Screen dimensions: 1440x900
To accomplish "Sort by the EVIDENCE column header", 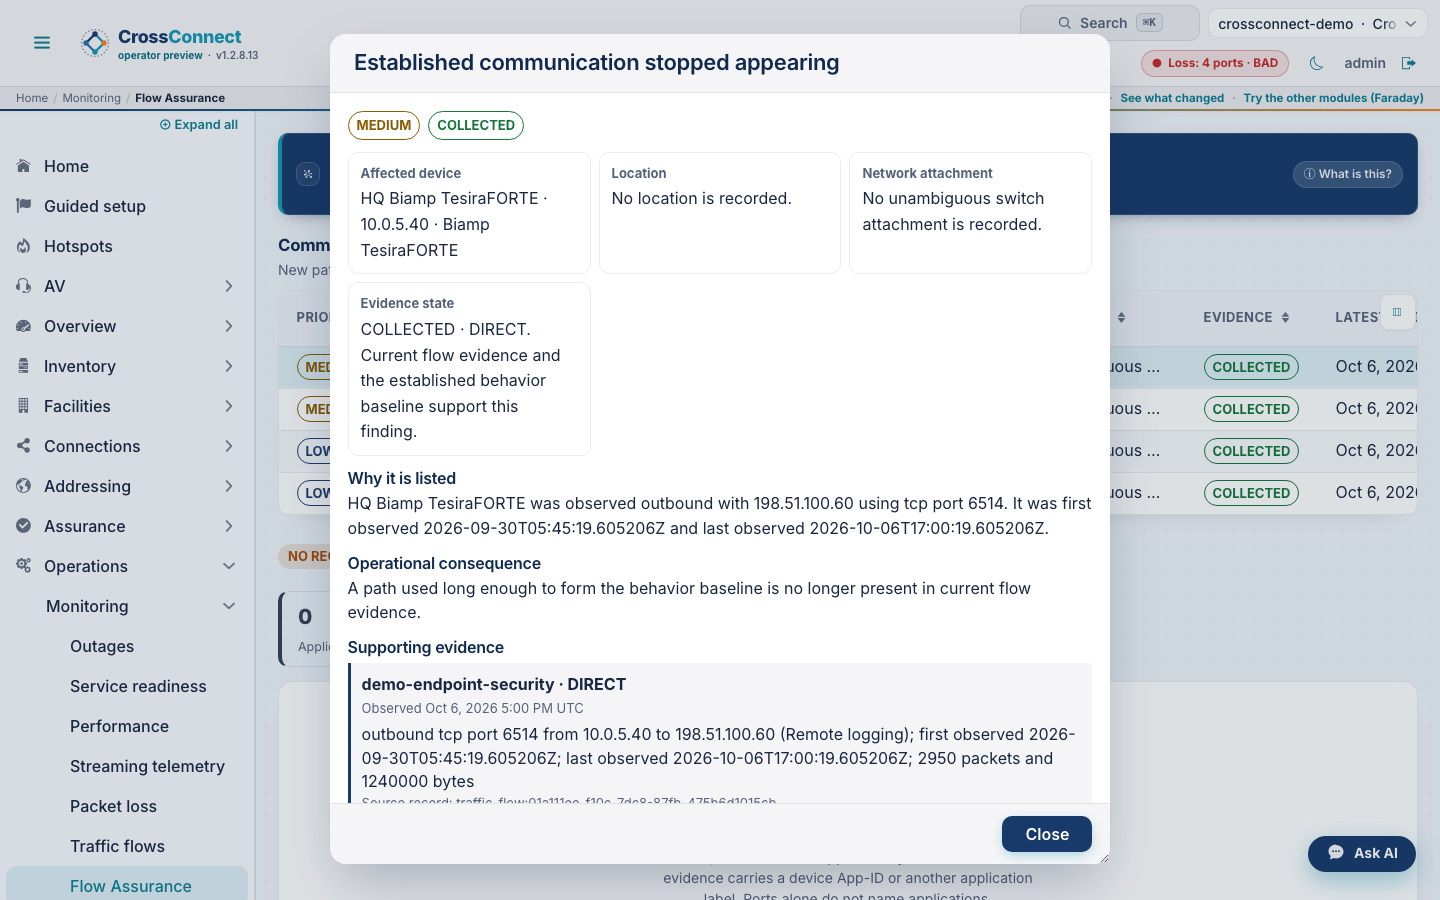I will click(x=1246, y=317).
